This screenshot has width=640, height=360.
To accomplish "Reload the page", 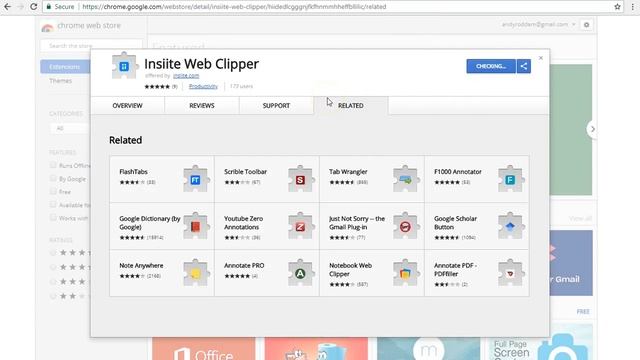I will pyautogui.click(x=33, y=7).
